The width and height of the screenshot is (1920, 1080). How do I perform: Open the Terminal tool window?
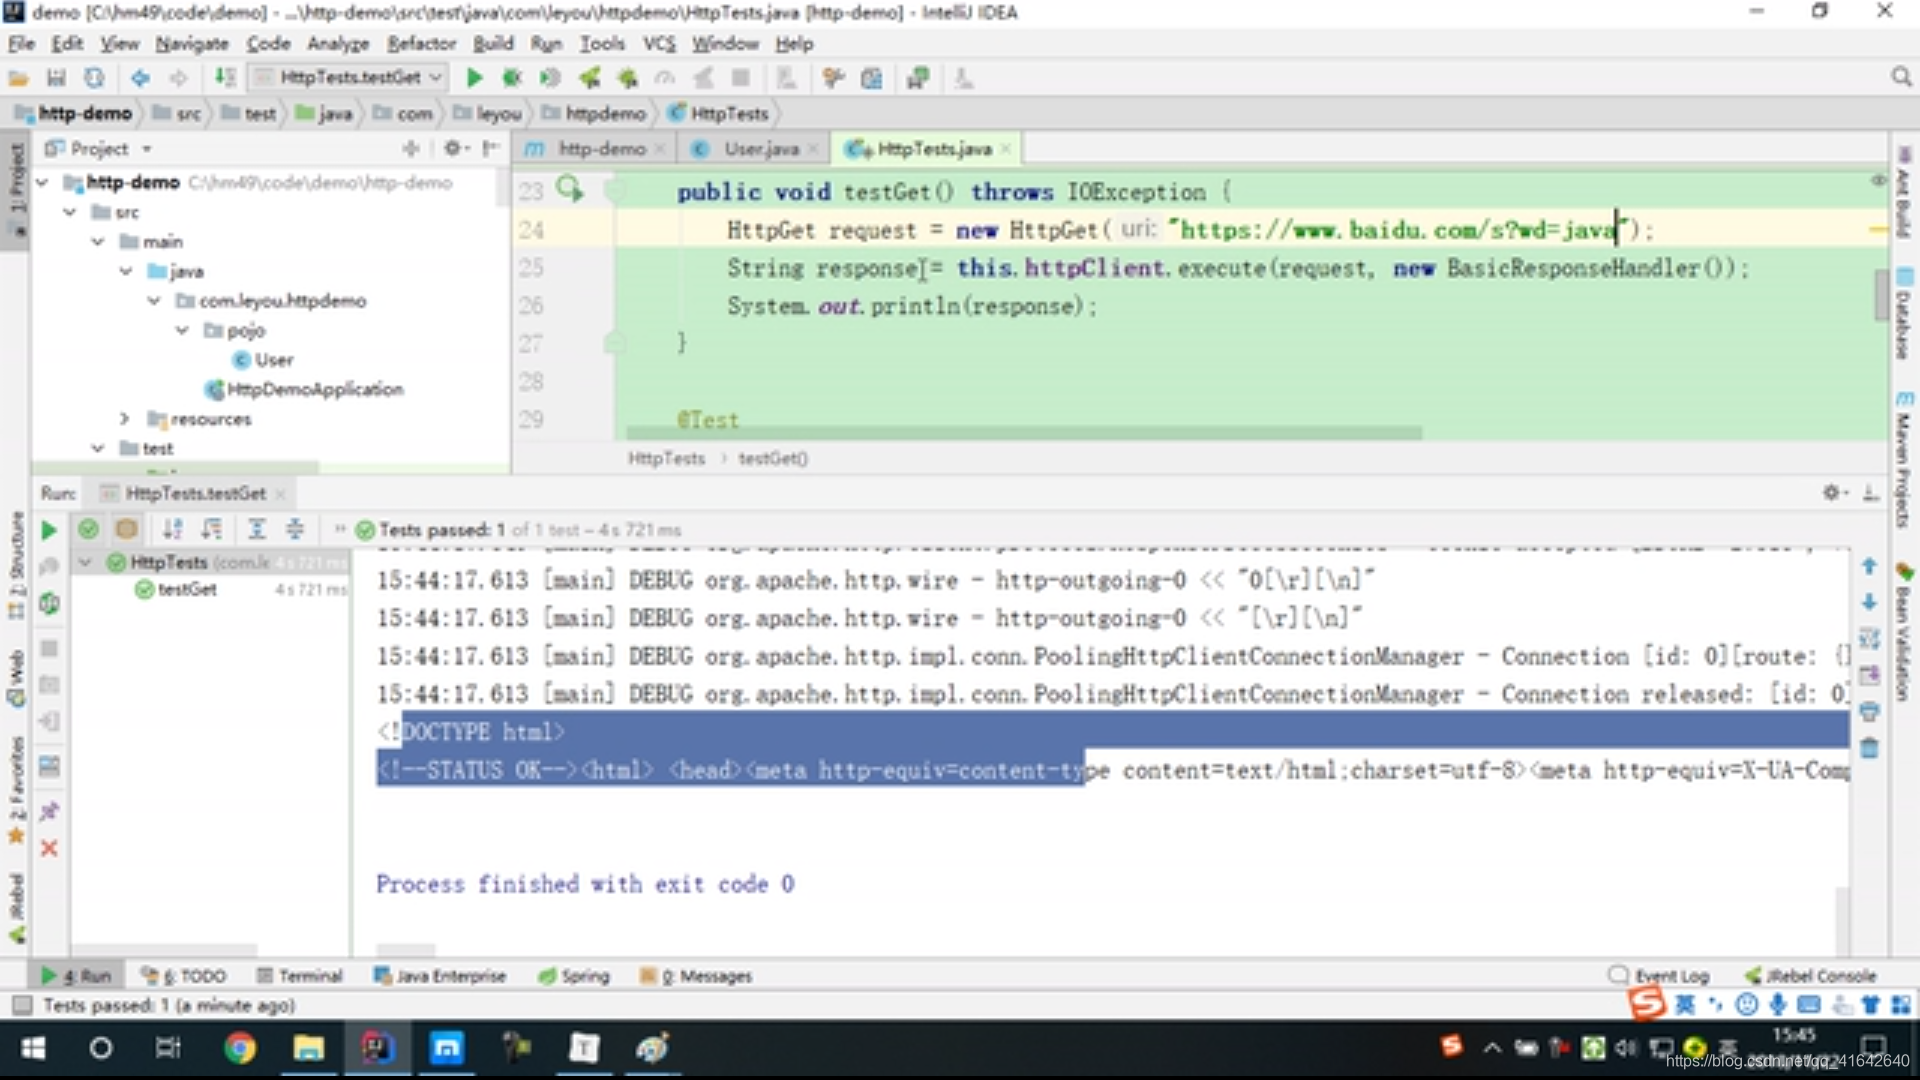pos(300,976)
